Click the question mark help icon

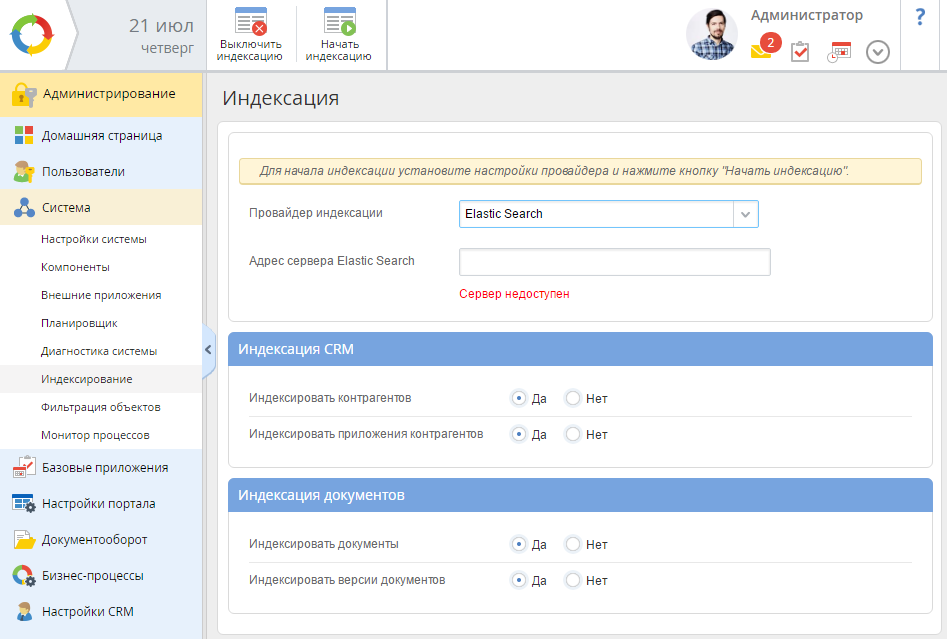click(x=920, y=17)
